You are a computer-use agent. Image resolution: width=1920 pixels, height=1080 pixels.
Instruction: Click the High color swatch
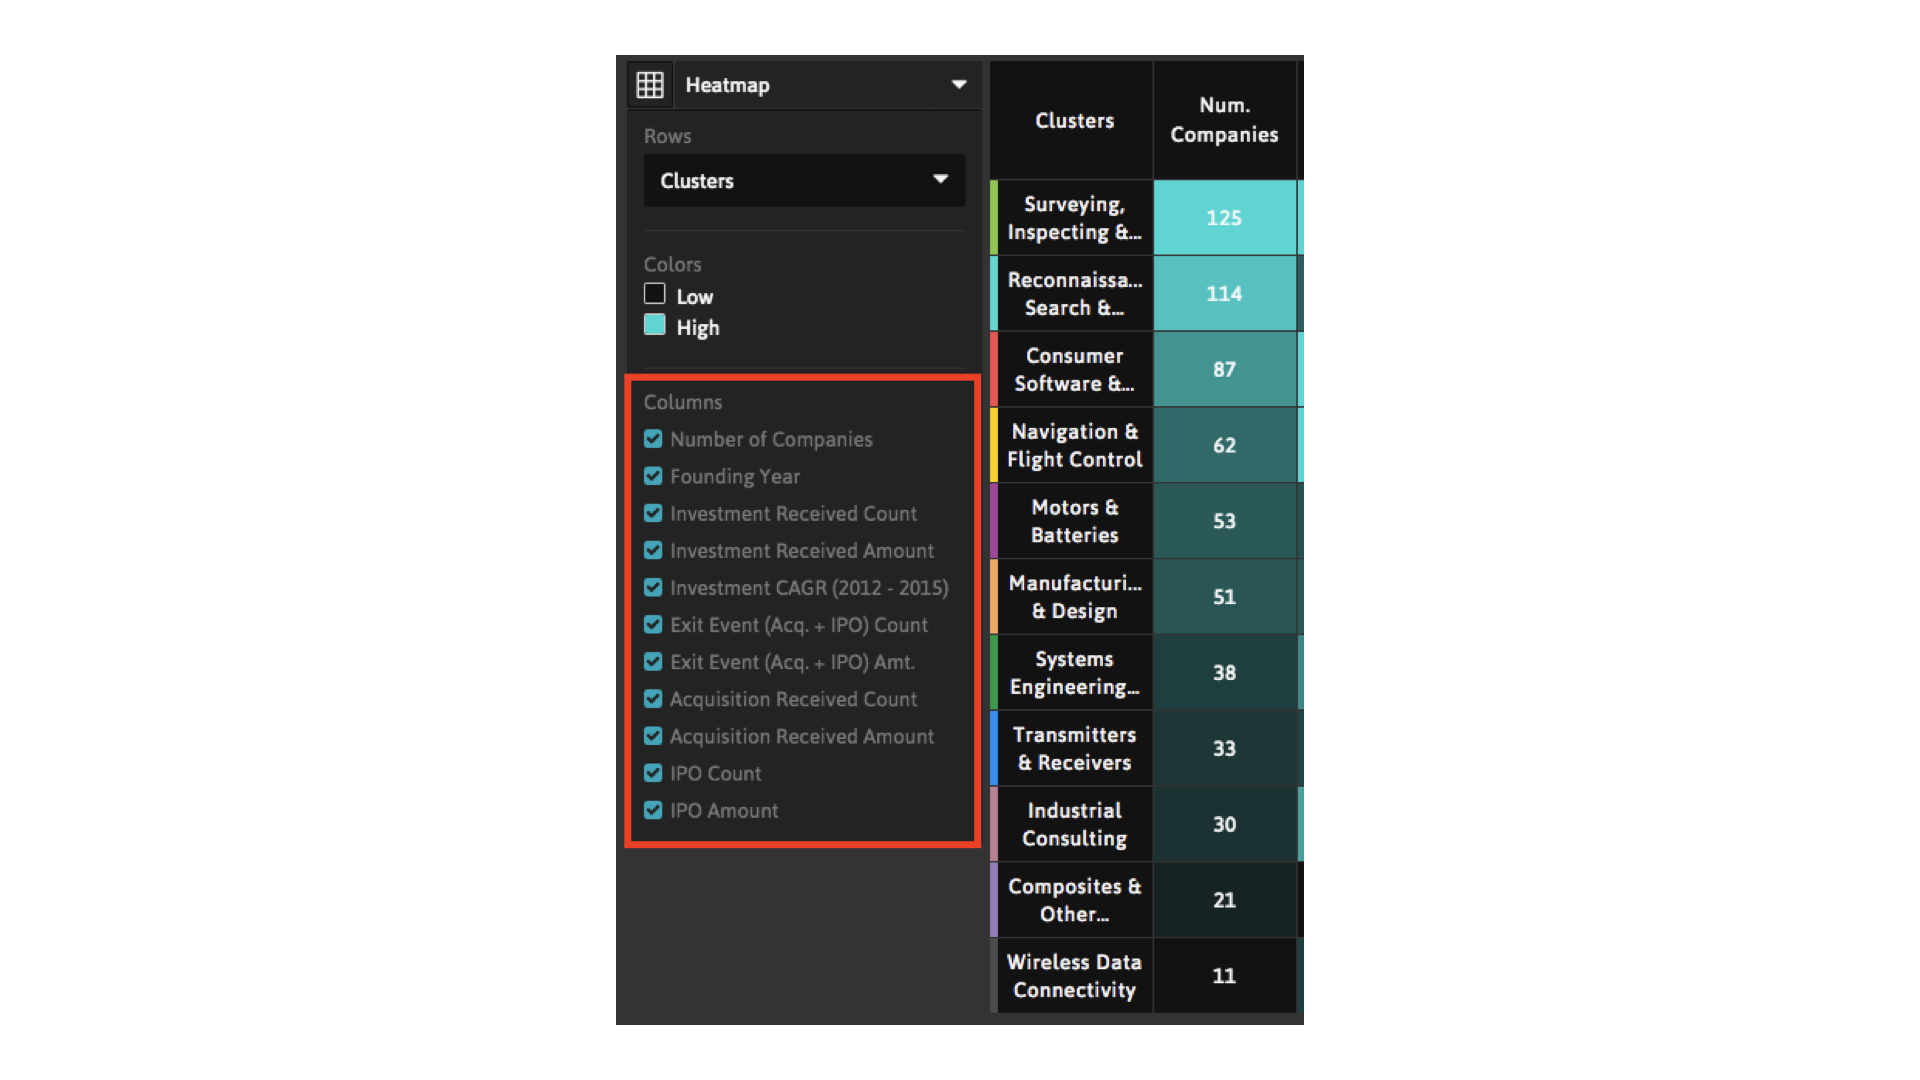coord(654,325)
